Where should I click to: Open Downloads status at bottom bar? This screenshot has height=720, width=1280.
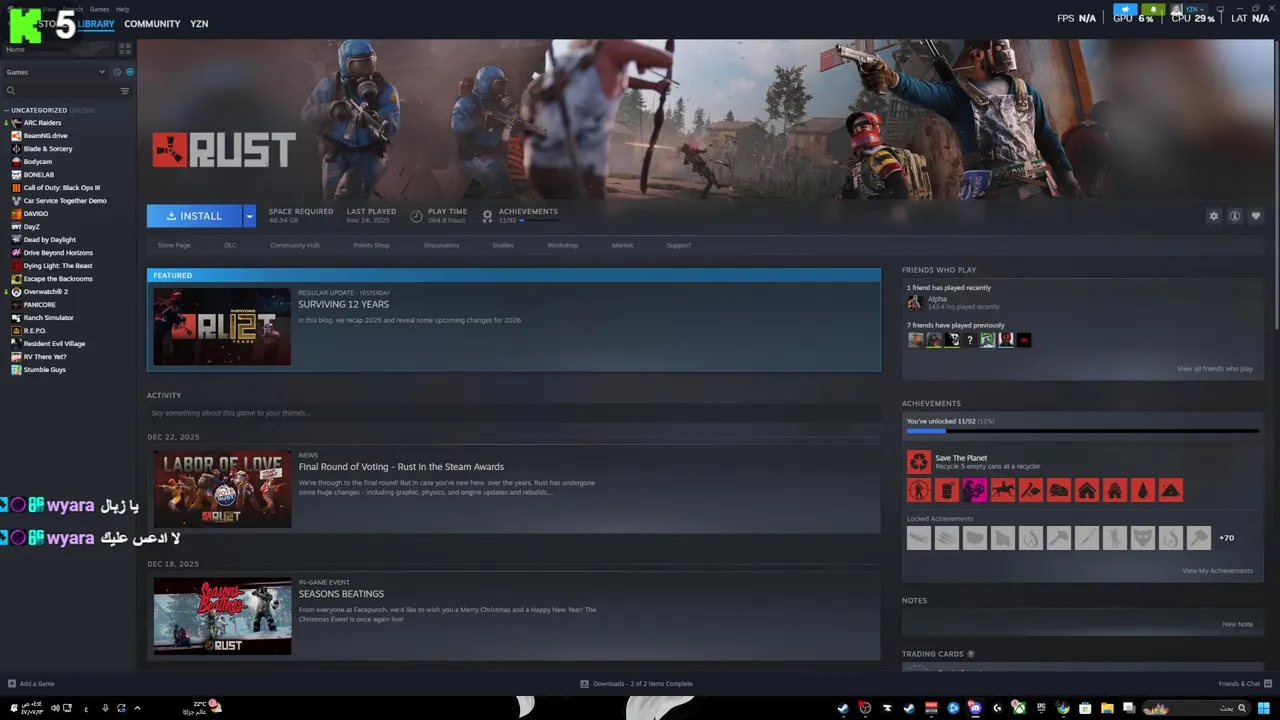pyautogui.click(x=636, y=684)
